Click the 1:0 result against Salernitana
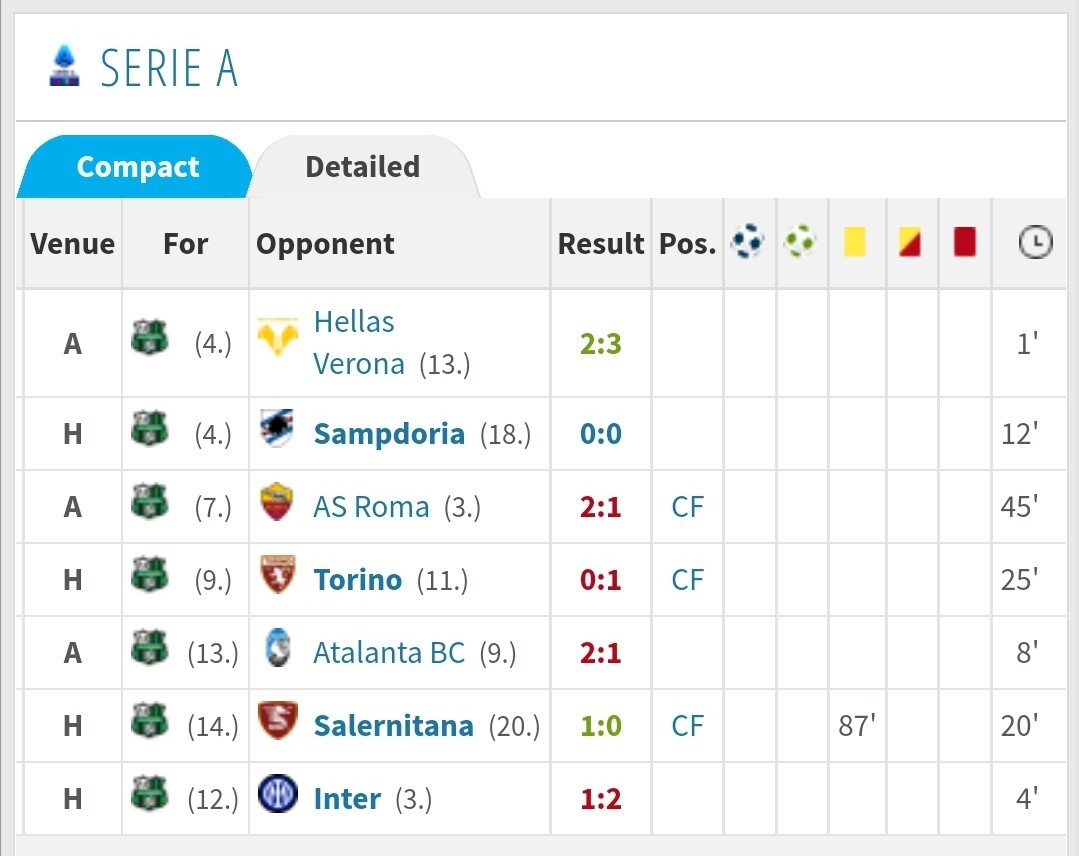1079x856 pixels. pyautogui.click(x=601, y=726)
